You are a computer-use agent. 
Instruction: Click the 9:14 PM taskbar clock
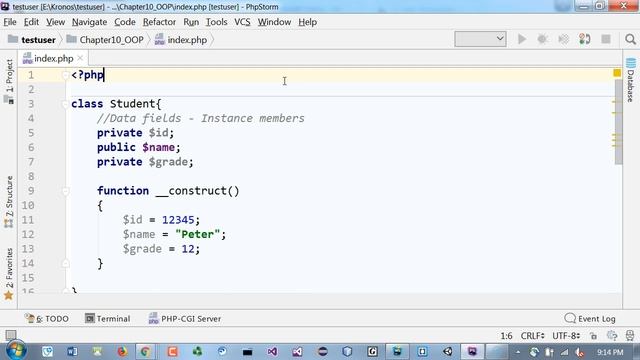(610, 352)
